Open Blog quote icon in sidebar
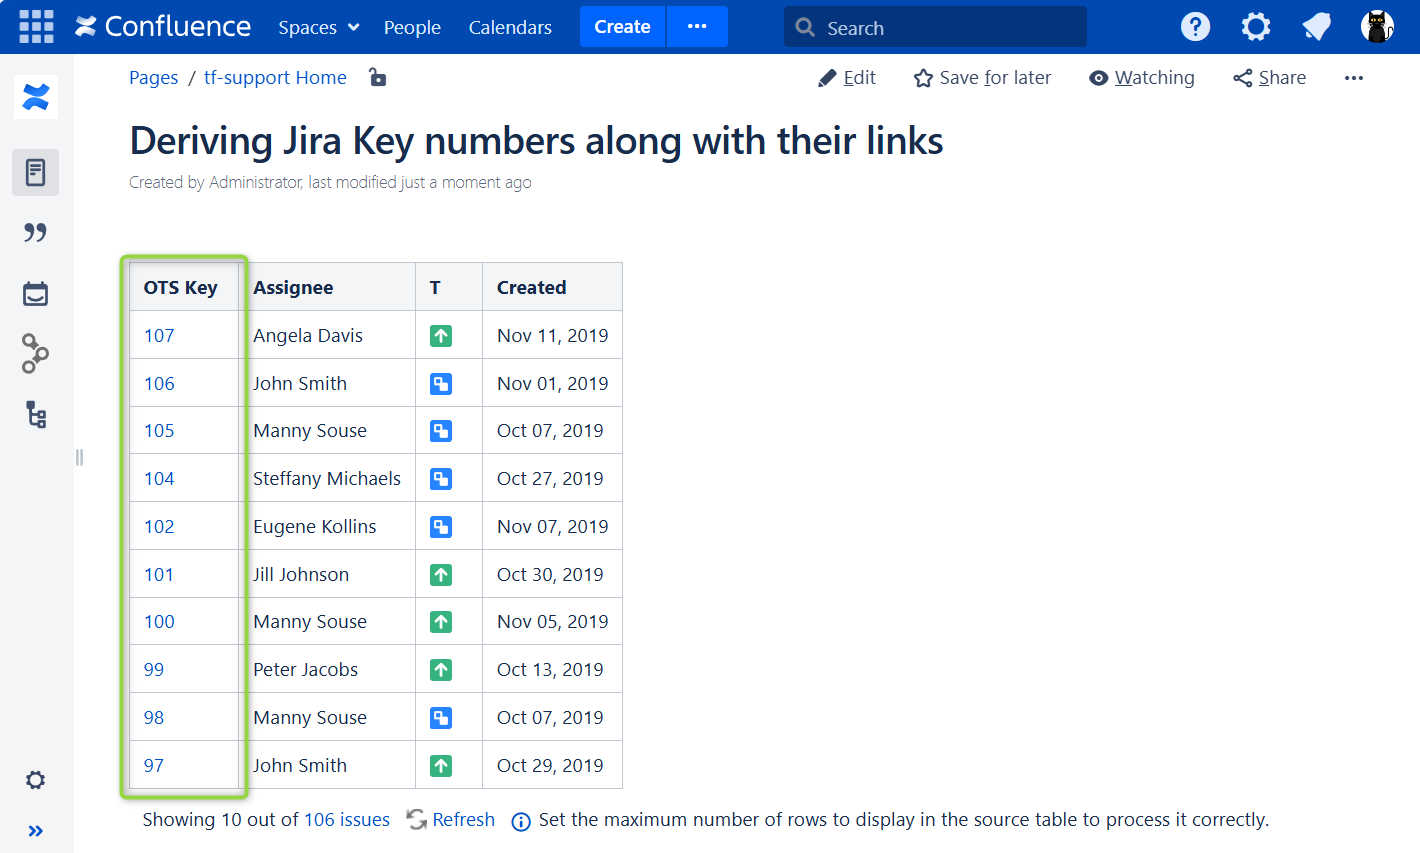This screenshot has height=853, width=1420. coord(36,233)
